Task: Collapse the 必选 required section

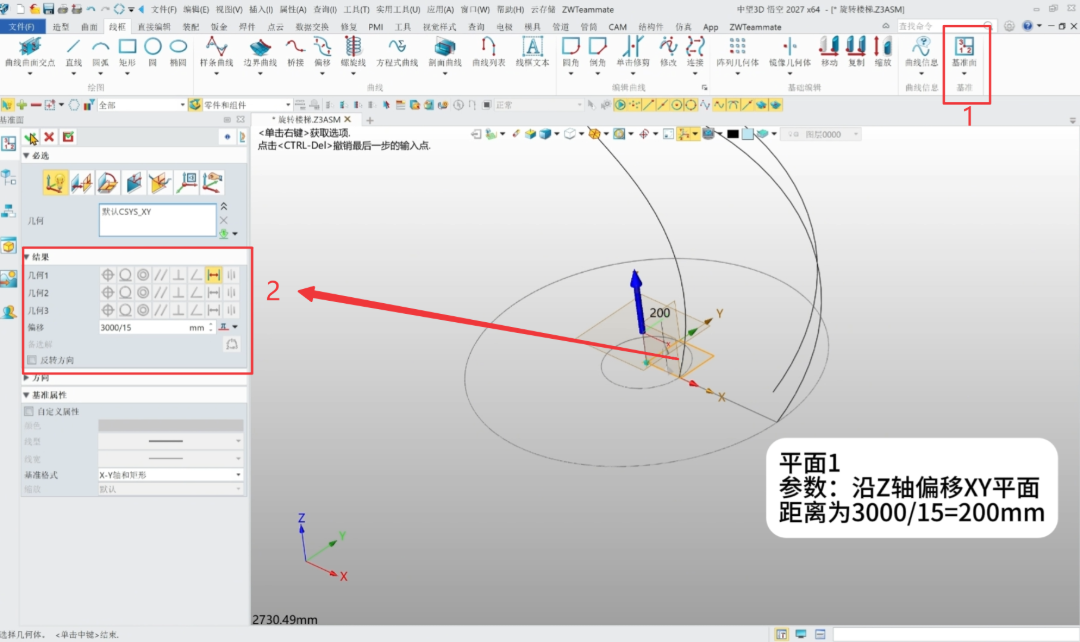Action: click(x=26, y=156)
